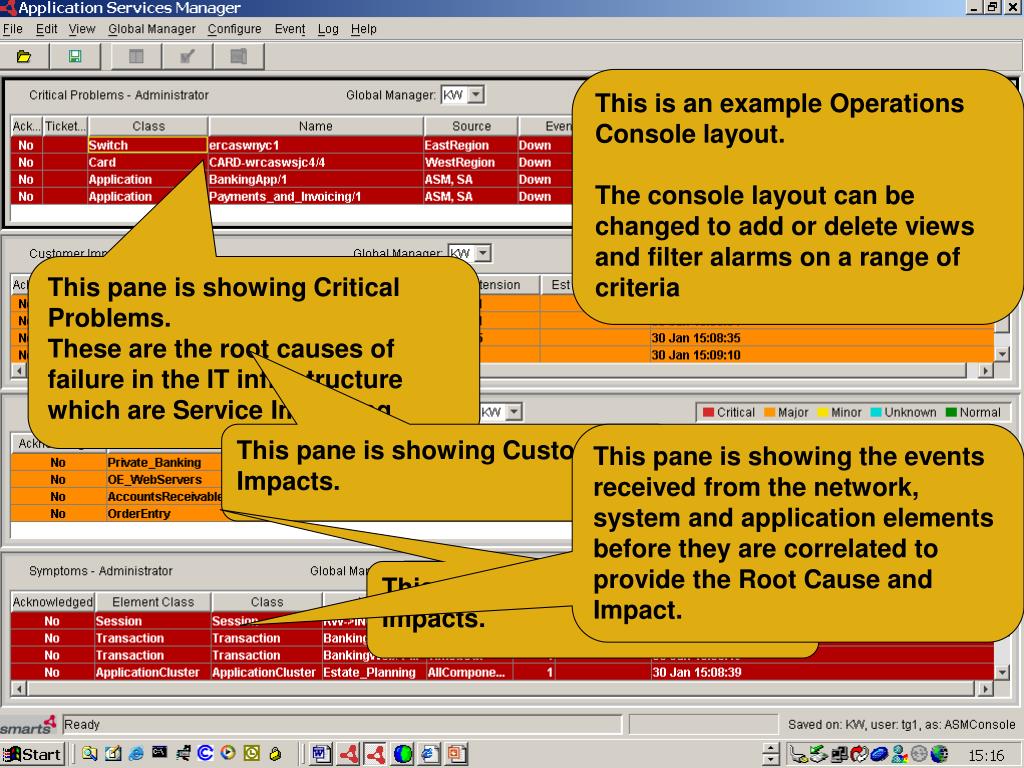This screenshot has width=1024, height=768.
Task: Click the orange Major legend swatch
Action: (x=769, y=413)
